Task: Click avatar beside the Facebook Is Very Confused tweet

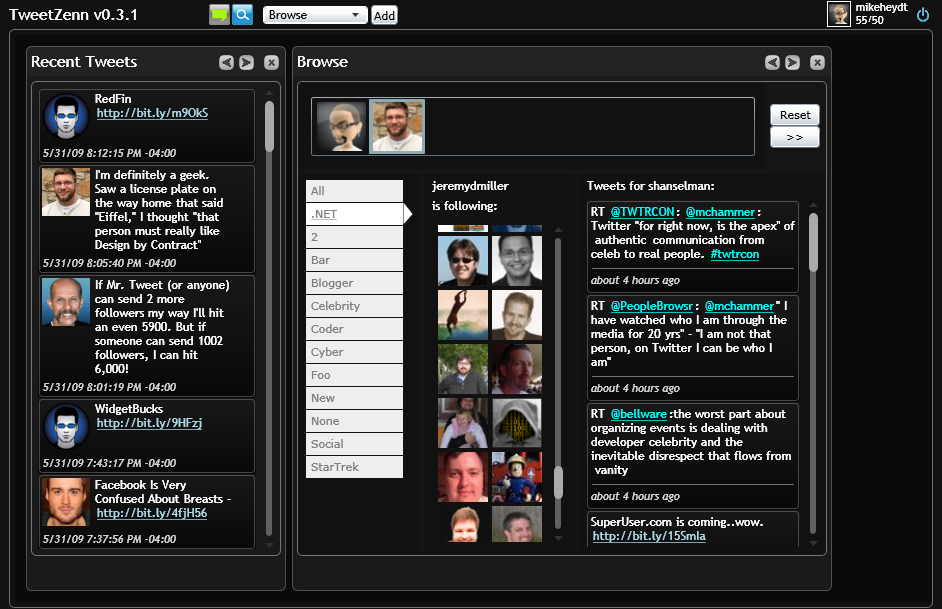Action: (66, 501)
